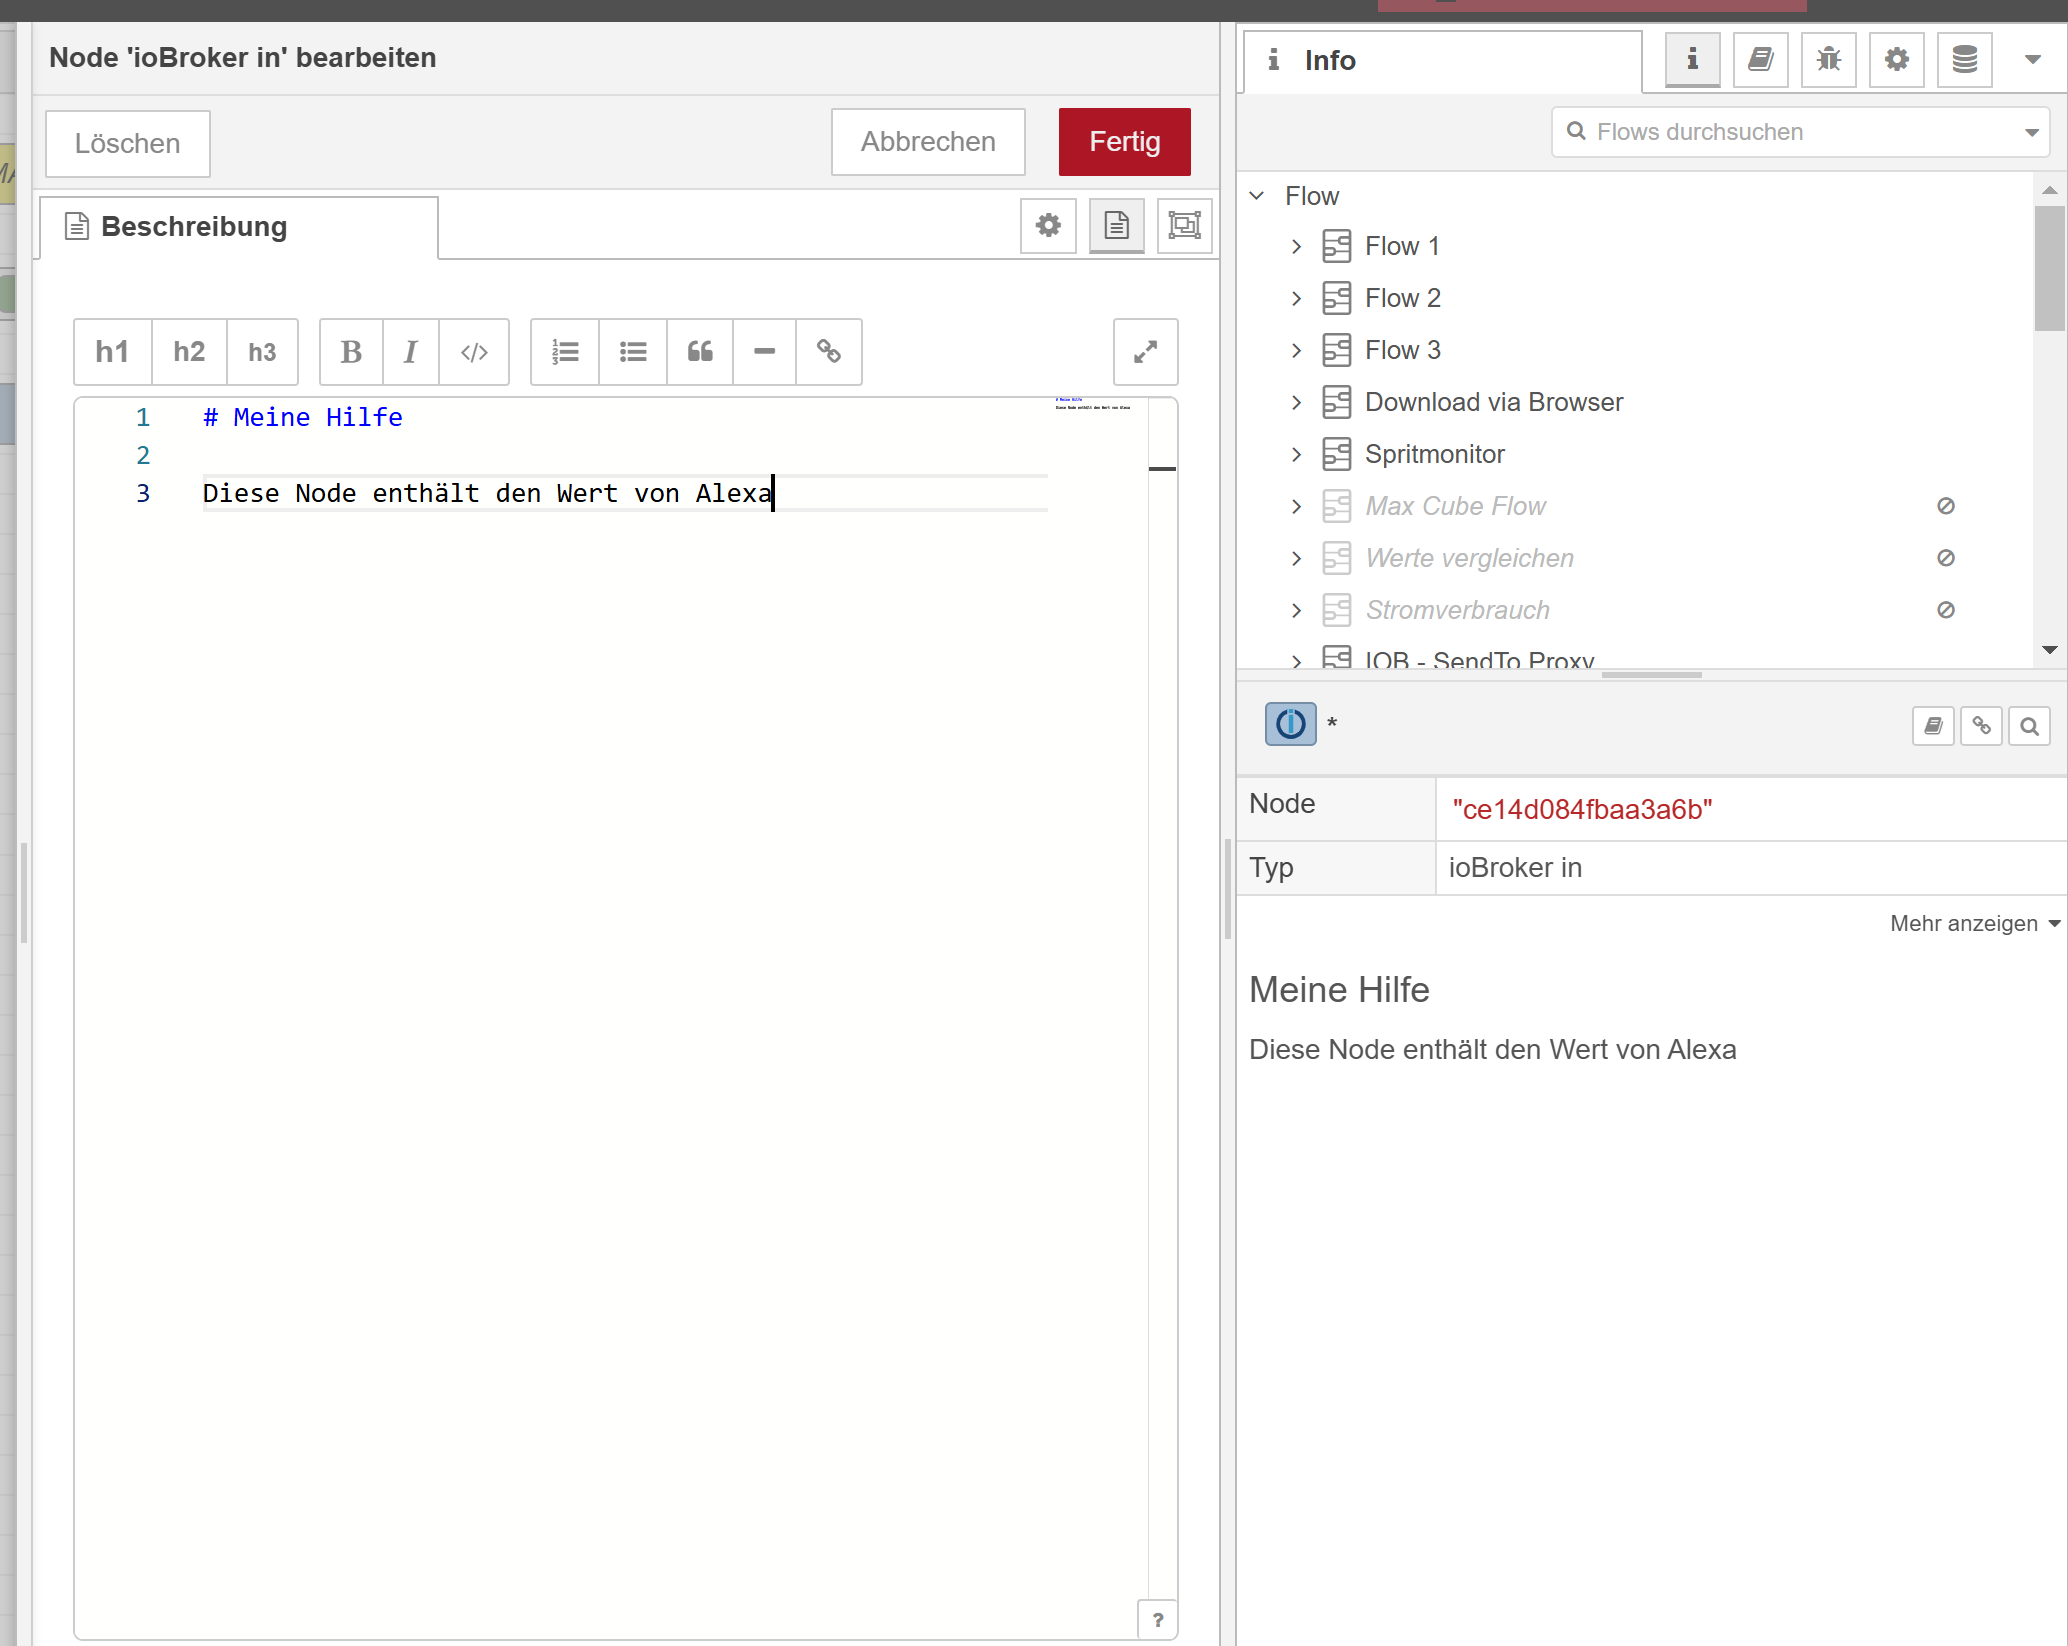The width and height of the screenshot is (2068, 1646).
Task: Place cursor on line 1 '# Meine Hilfe'
Action: [x=303, y=417]
